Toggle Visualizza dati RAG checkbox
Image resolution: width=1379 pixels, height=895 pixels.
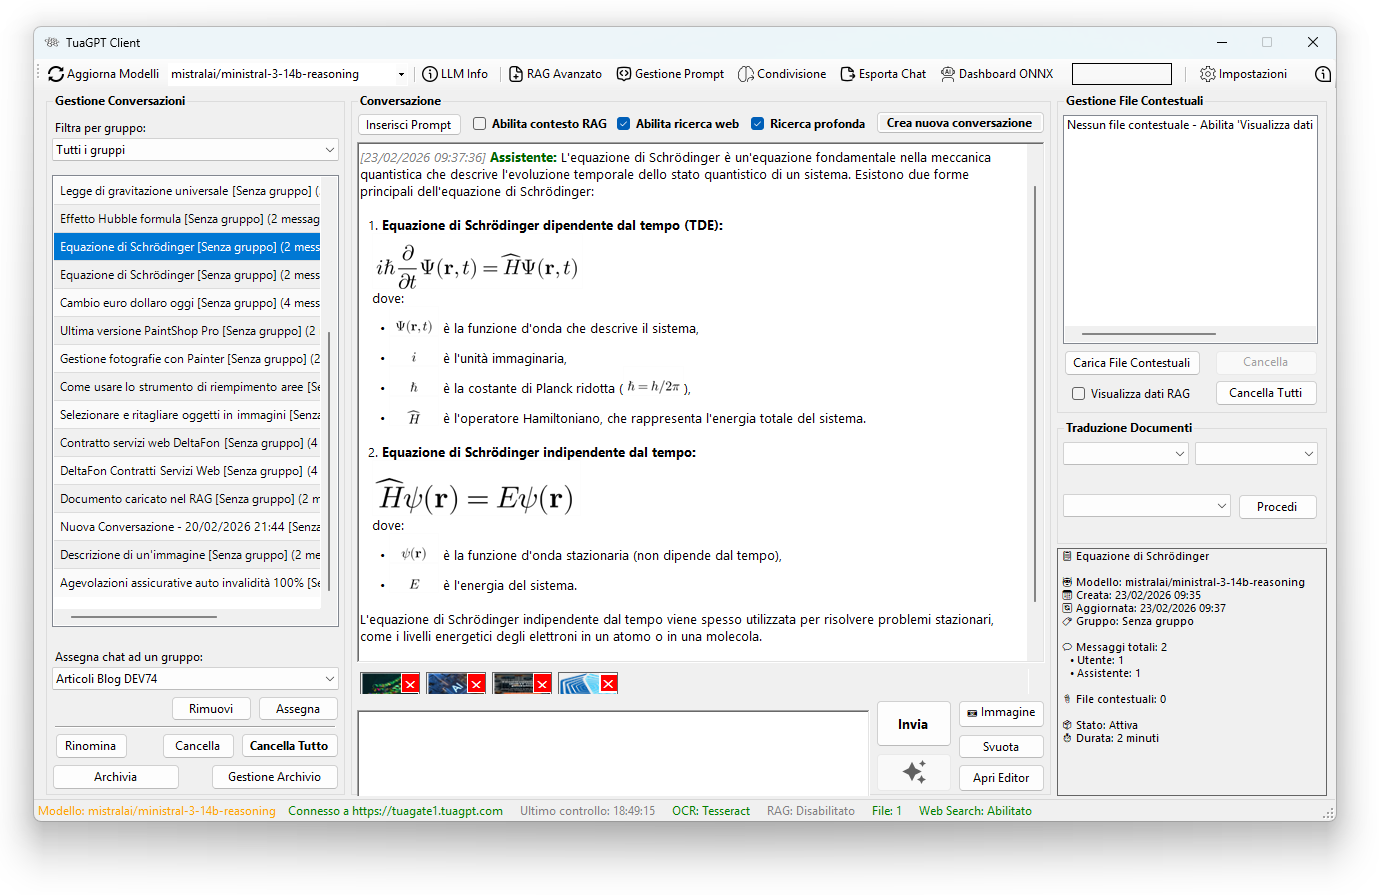(1078, 394)
